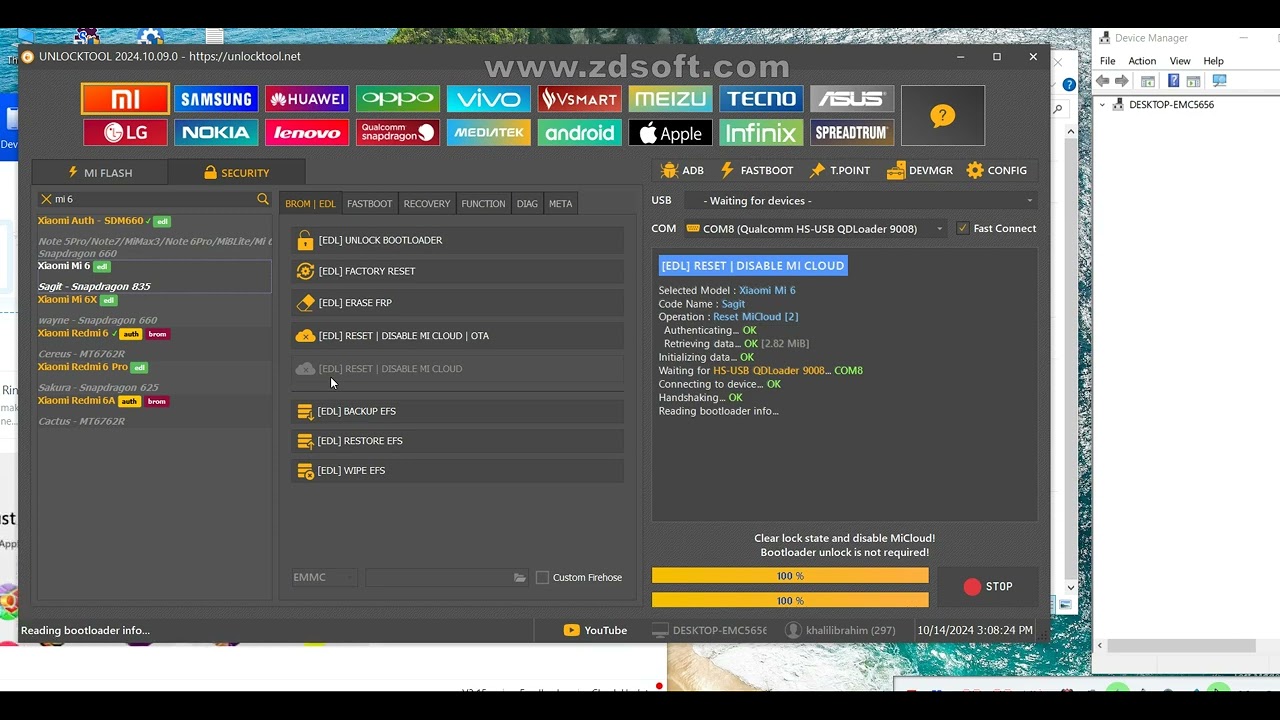Screen dimensions: 1280x720
Task: Select the vivo brand logo
Action: [489, 99]
